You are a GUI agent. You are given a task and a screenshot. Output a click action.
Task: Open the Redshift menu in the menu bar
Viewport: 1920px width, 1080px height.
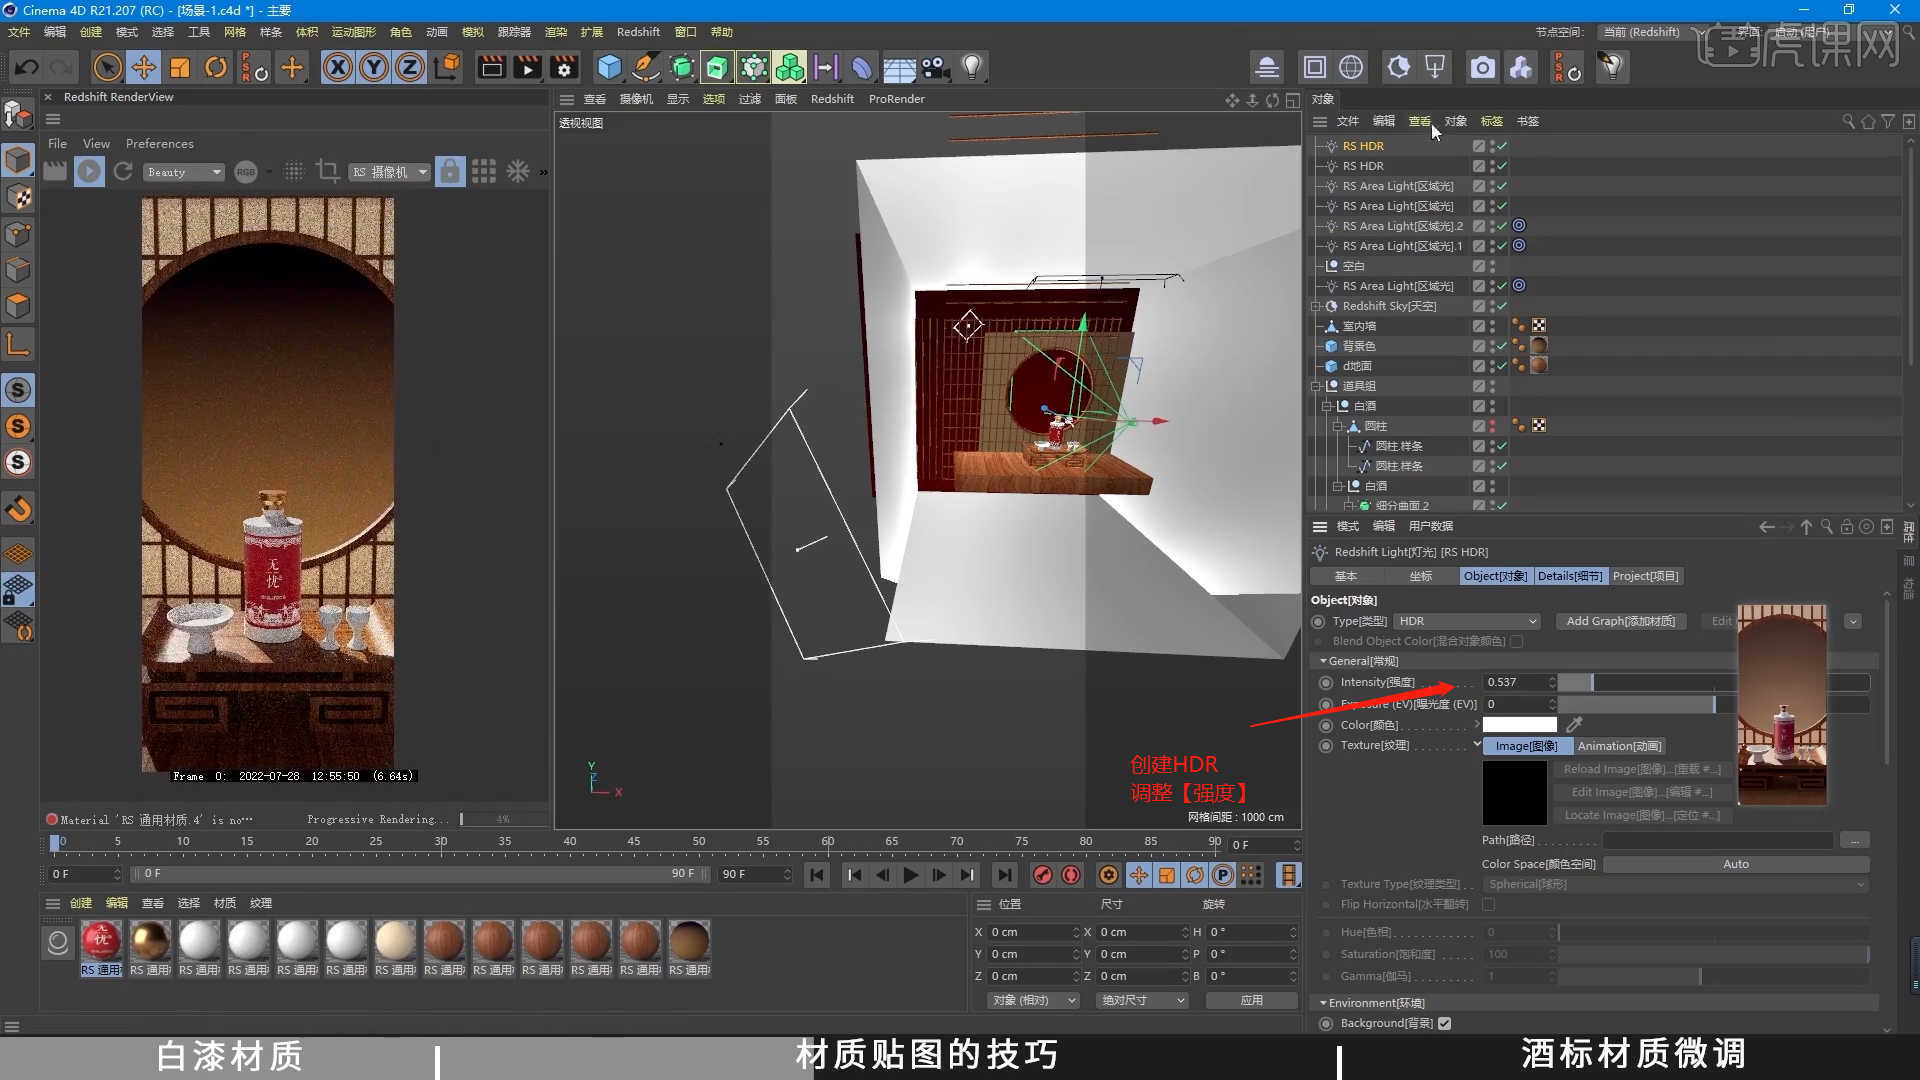(x=638, y=31)
